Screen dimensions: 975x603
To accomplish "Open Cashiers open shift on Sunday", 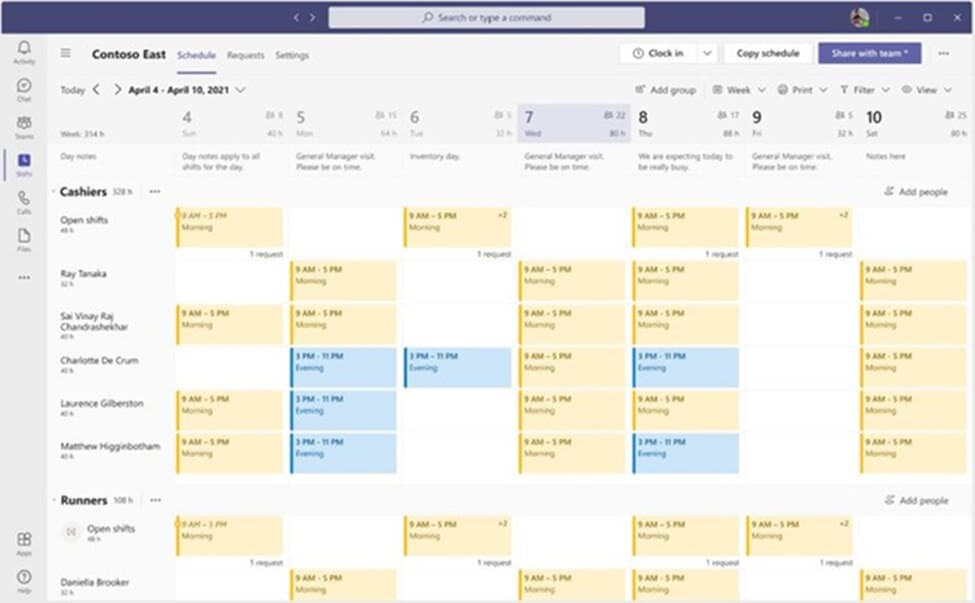I will click(229, 228).
